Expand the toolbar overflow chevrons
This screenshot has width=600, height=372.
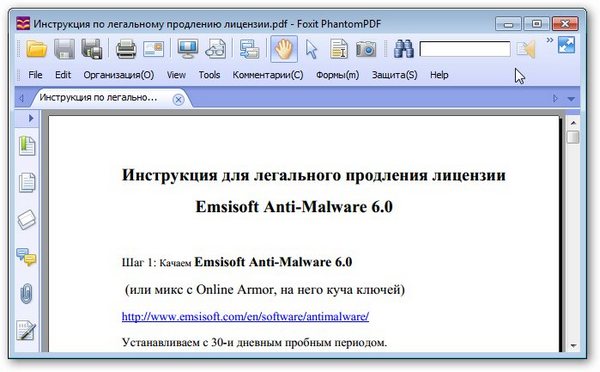(x=549, y=40)
